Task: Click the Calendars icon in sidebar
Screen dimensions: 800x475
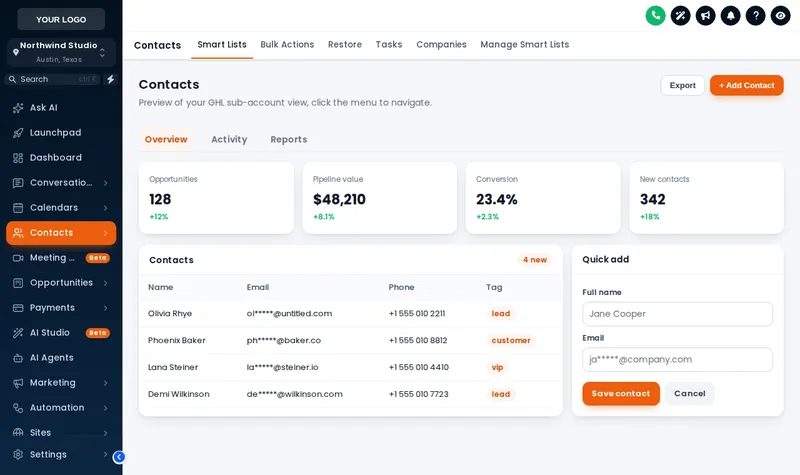Action: point(18,208)
